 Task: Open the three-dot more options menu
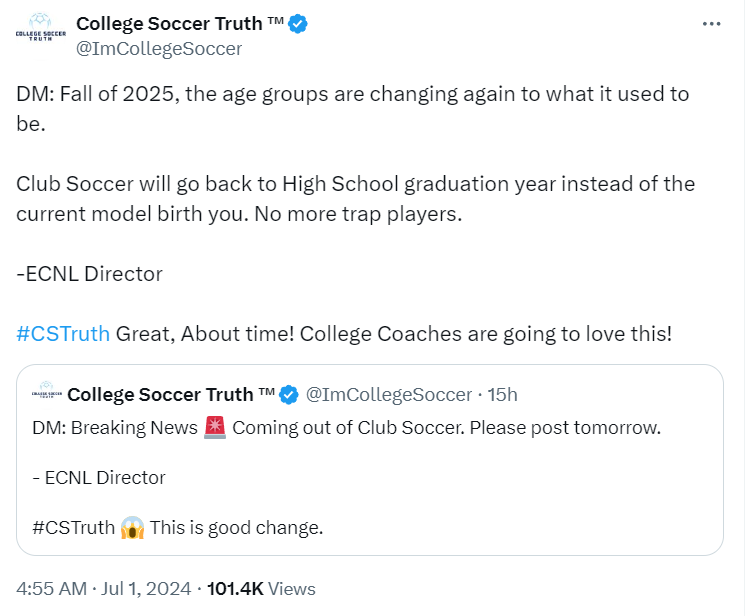pyautogui.click(x=711, y=25)
